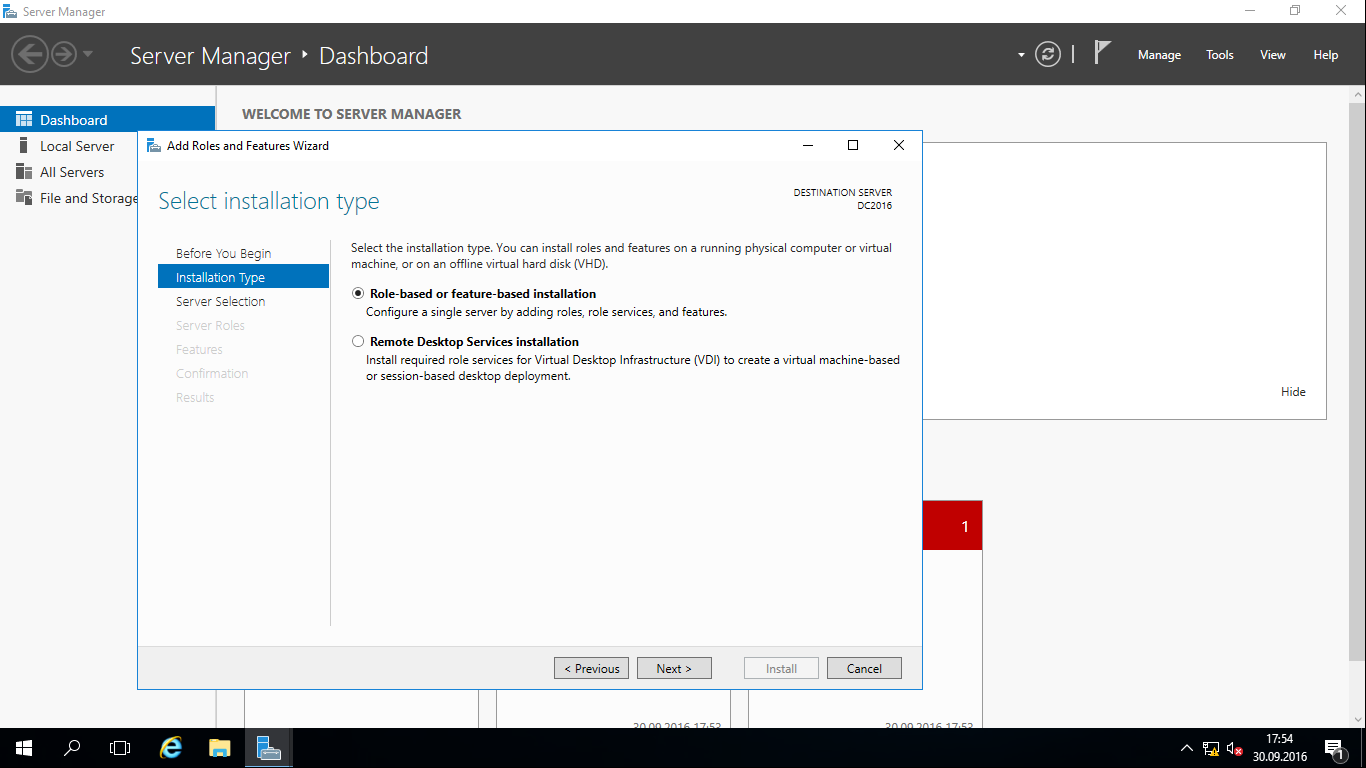Screen dimensions: 1366x768
Task: Go to the Installation Type wizard step
Action: 243,277
